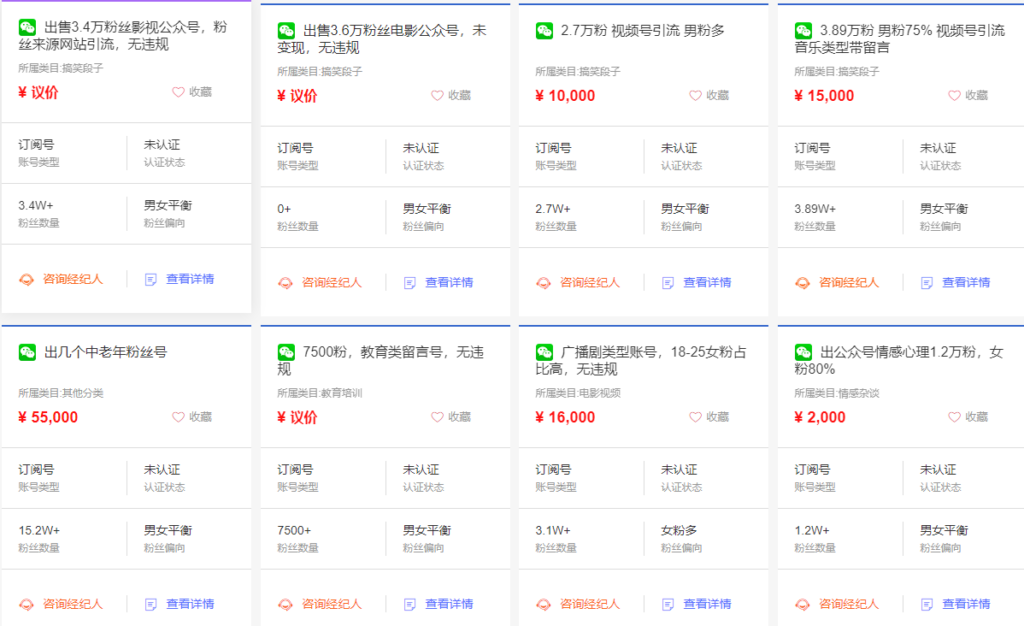This screenshot has width=1024, height=626.
Task: Open 查看详情 for 7500粉 教育类留言号 listing
Action: click(x=449, y=604)
